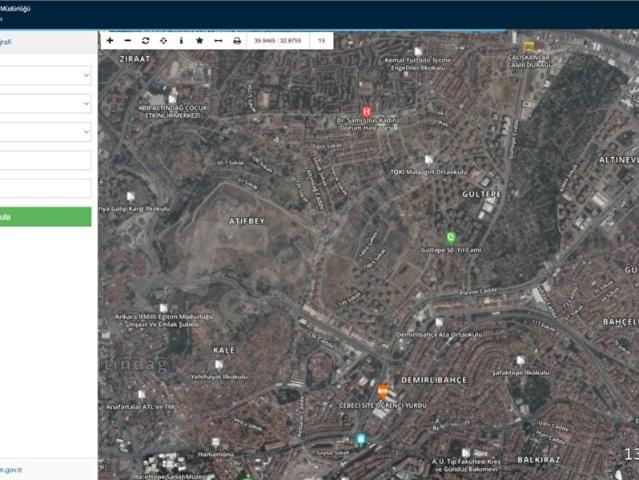Zoom in with the plus tool
Screen dimensions: 639x480
coord(110,41)
